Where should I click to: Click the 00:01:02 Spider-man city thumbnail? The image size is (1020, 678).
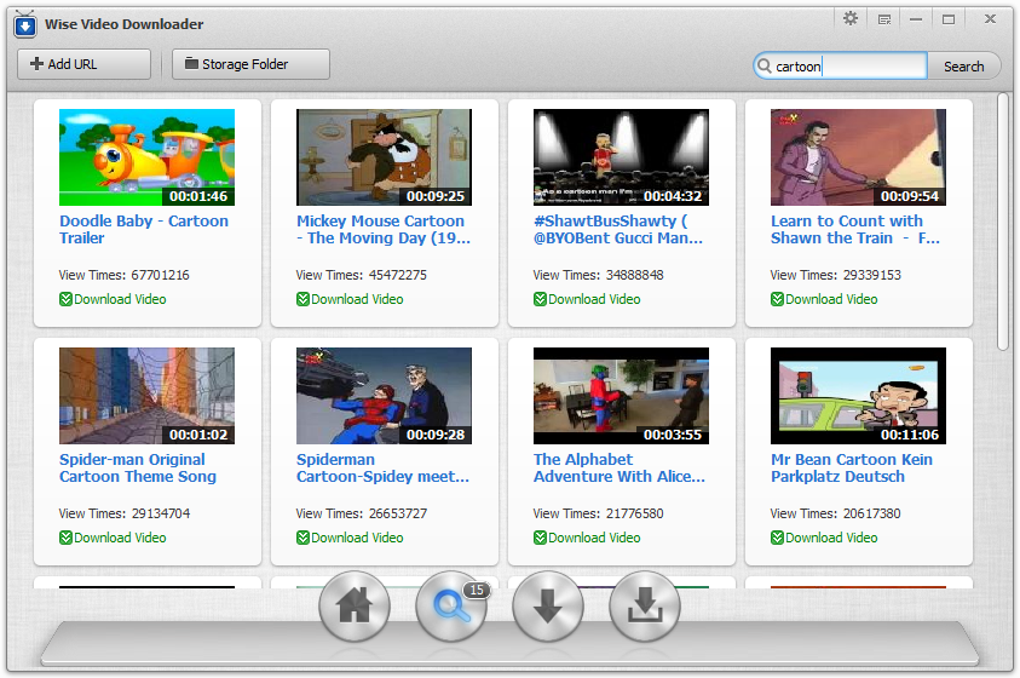pos(147,396)
